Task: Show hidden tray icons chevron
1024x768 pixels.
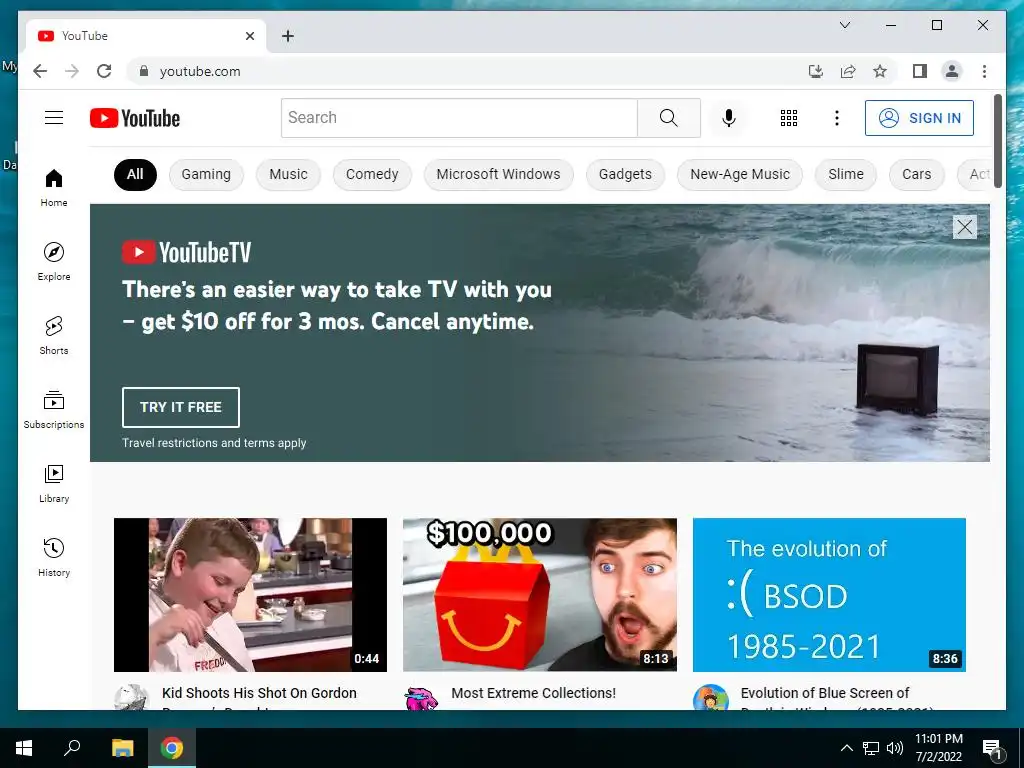Action: point(846,748)
